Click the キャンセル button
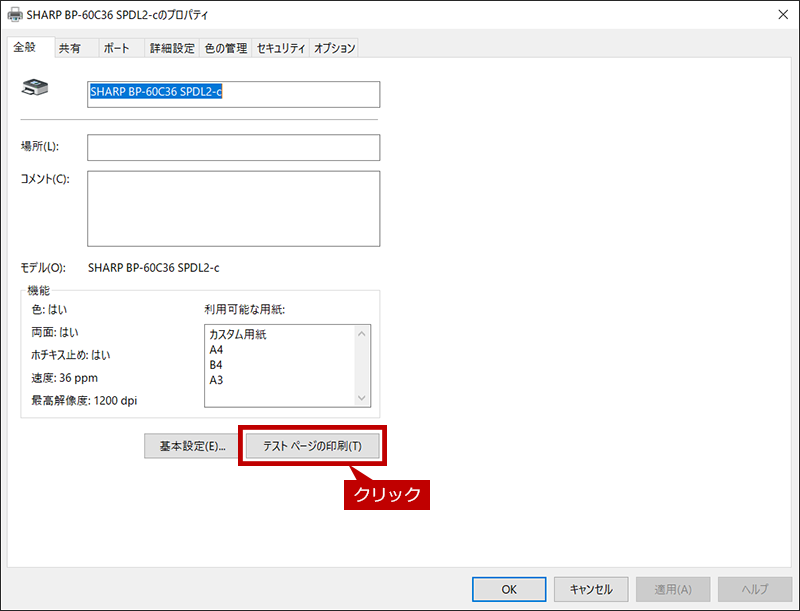Screen dimensions: 800x611 tap(591, 590)
